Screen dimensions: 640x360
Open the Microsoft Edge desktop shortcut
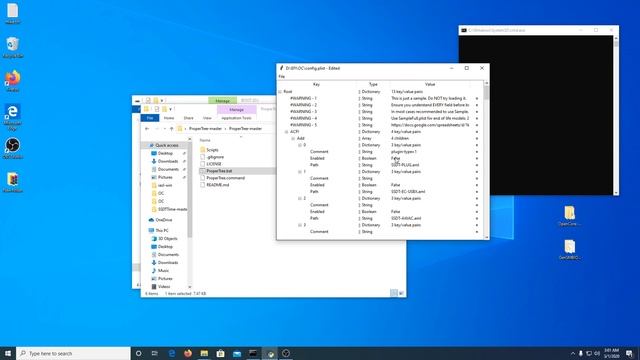13,116
